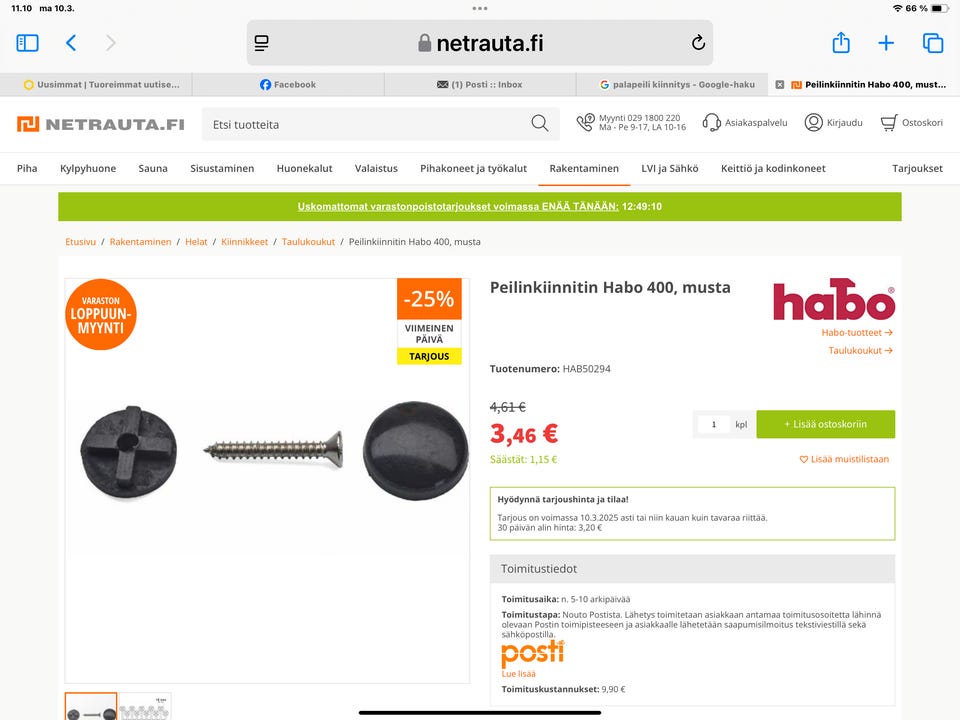This screenshot has width=960, height=720.
Task: Open the Kylpyhuone category menu
Action: click(x=88, y=168)
